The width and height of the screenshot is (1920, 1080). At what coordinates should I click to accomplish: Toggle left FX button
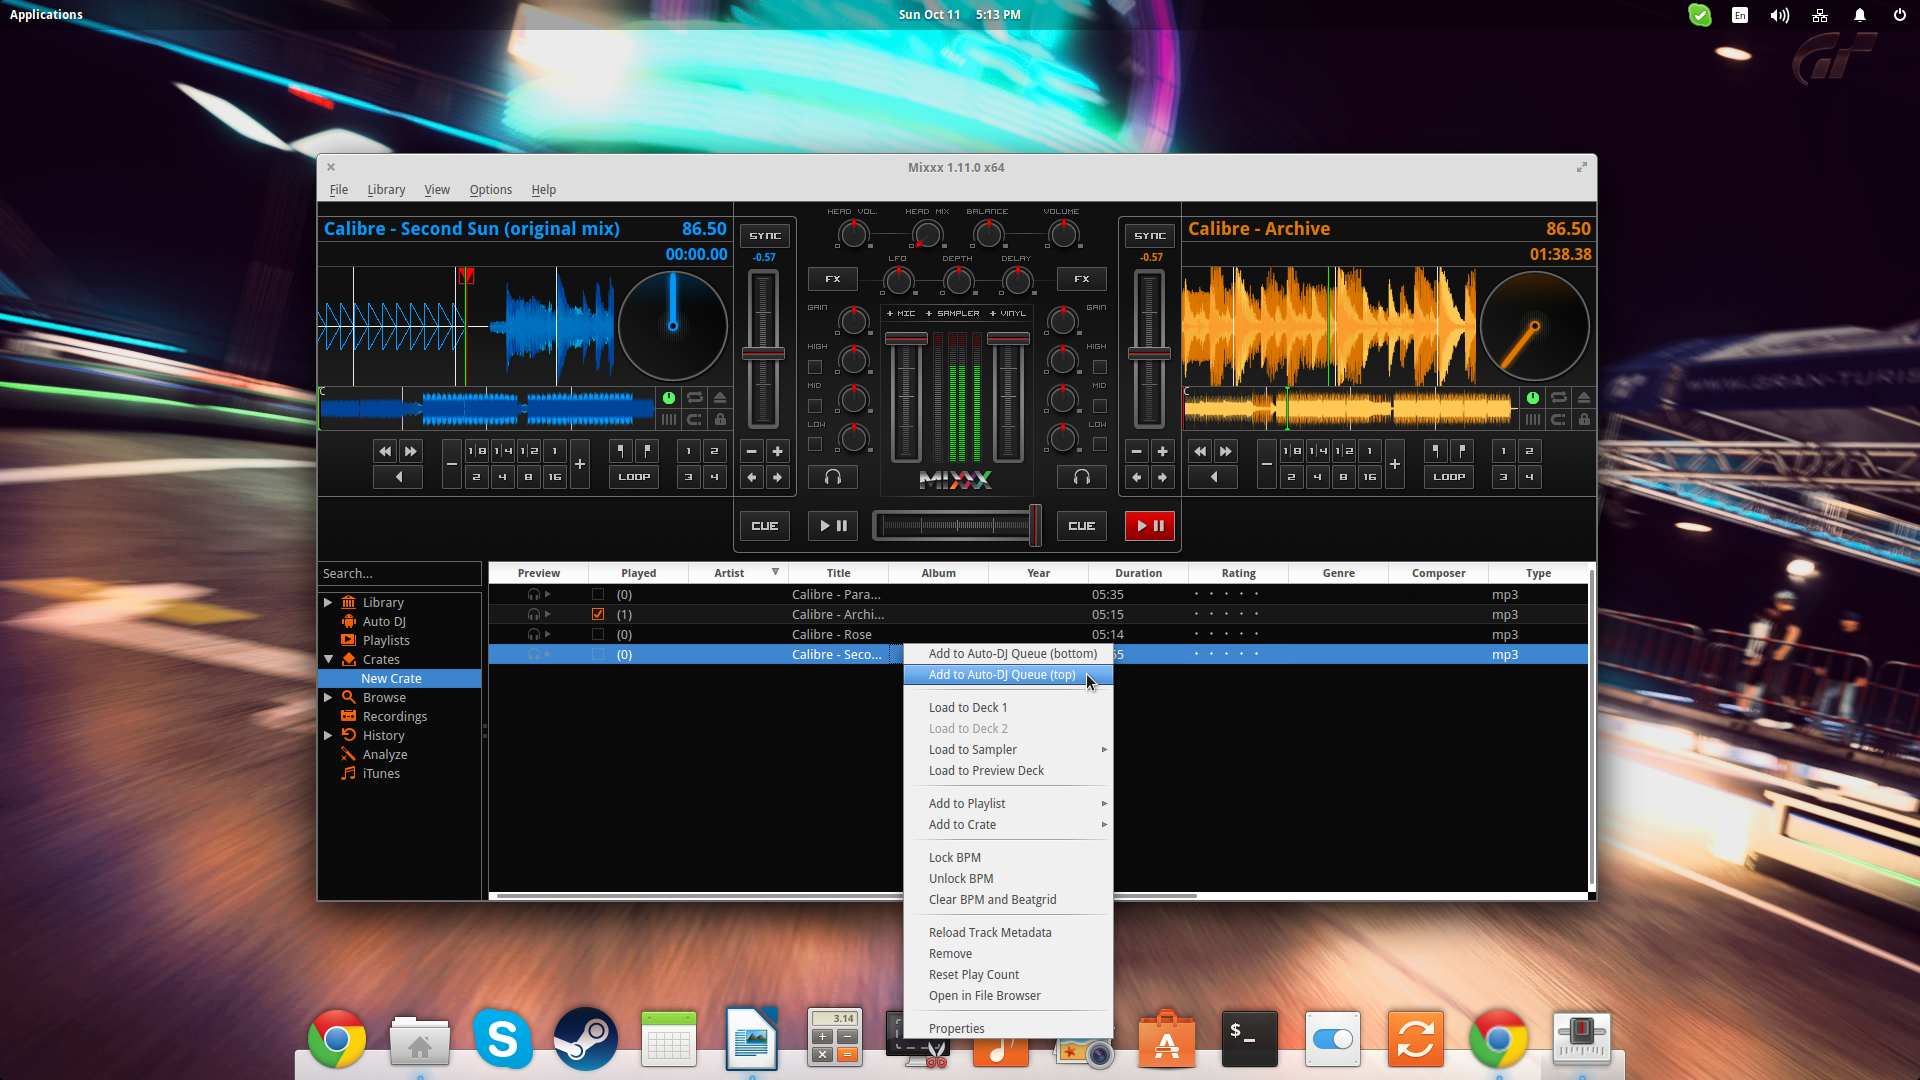(833, 279)
